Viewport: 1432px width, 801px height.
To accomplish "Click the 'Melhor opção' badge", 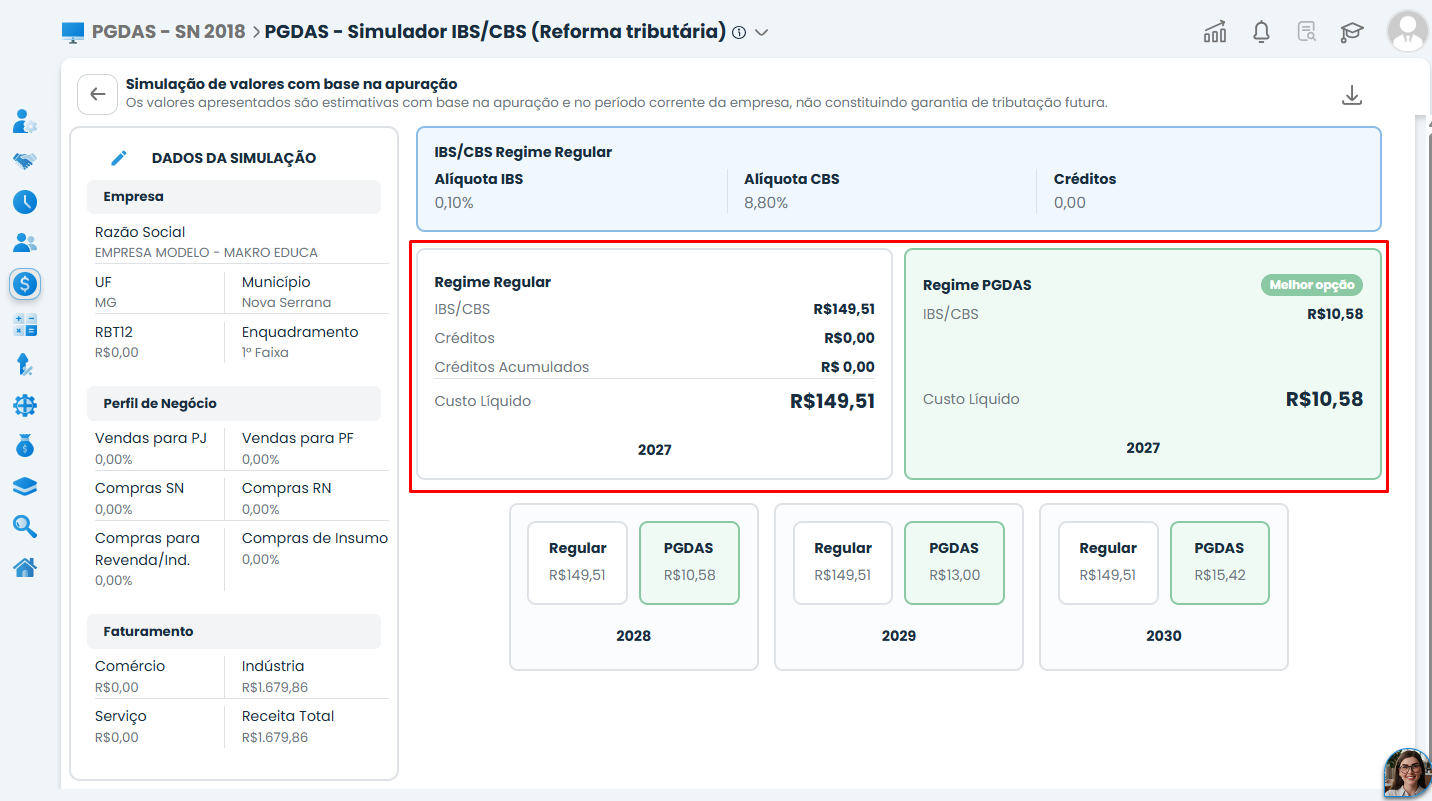I will click(x=1312, y=285).
